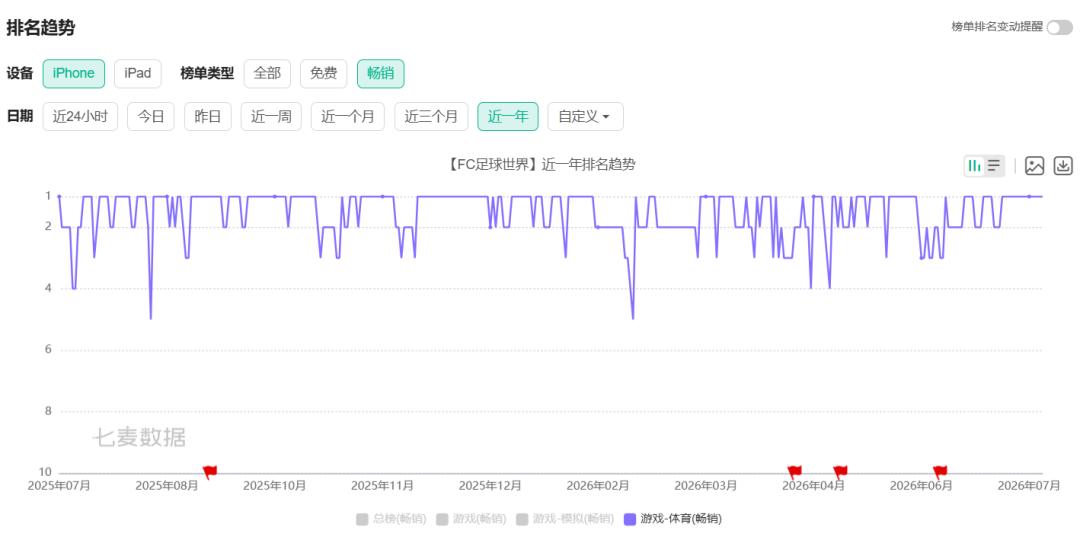The width and height of the screenshot is (1080, 540).
Task: Select 近24小时 date range
Action: coord(80,116)
